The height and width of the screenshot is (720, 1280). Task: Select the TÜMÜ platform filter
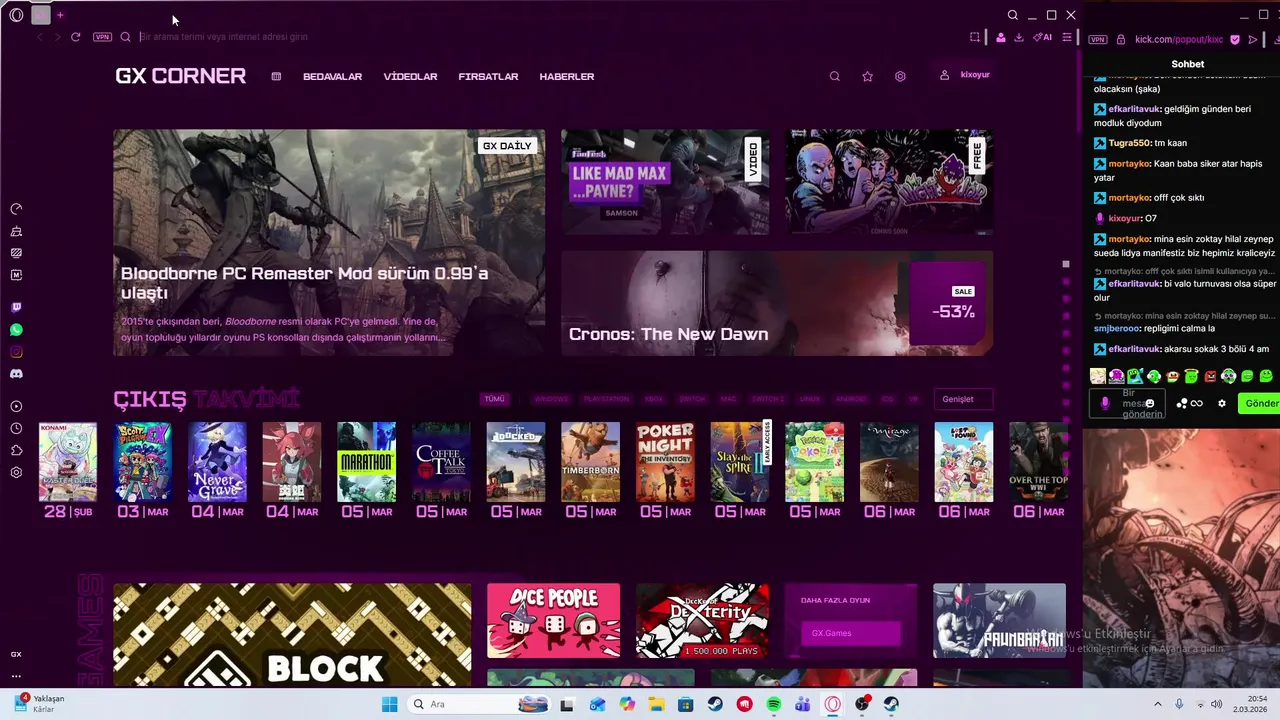[495, 399]
